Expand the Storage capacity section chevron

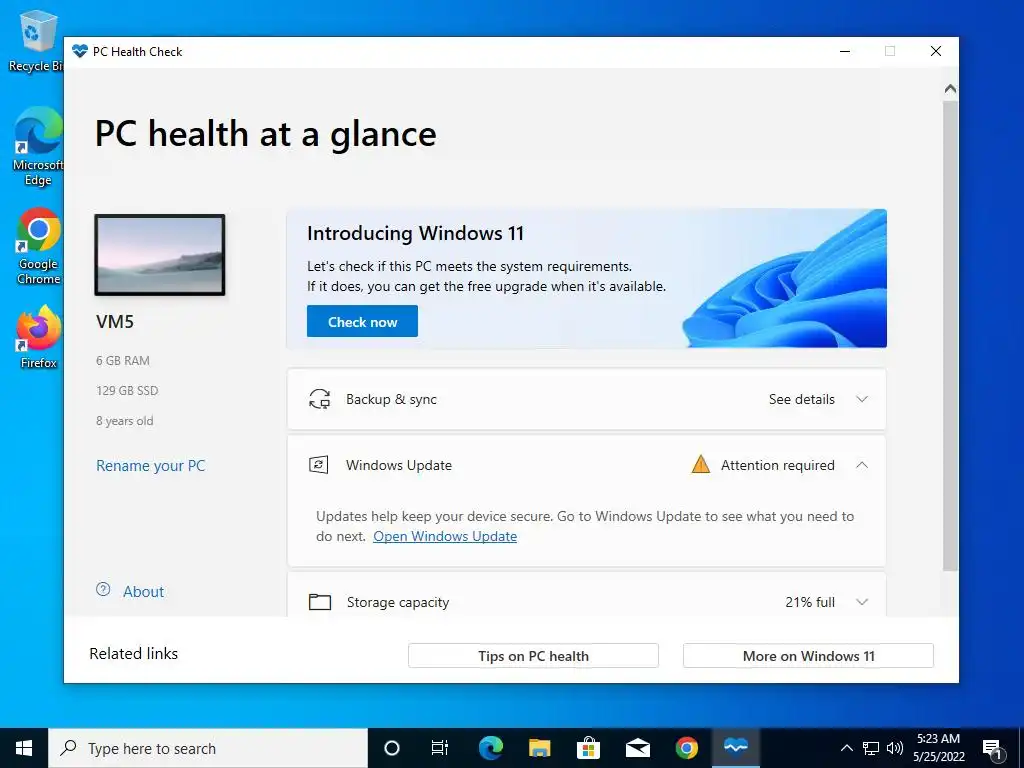click(862, 601)
